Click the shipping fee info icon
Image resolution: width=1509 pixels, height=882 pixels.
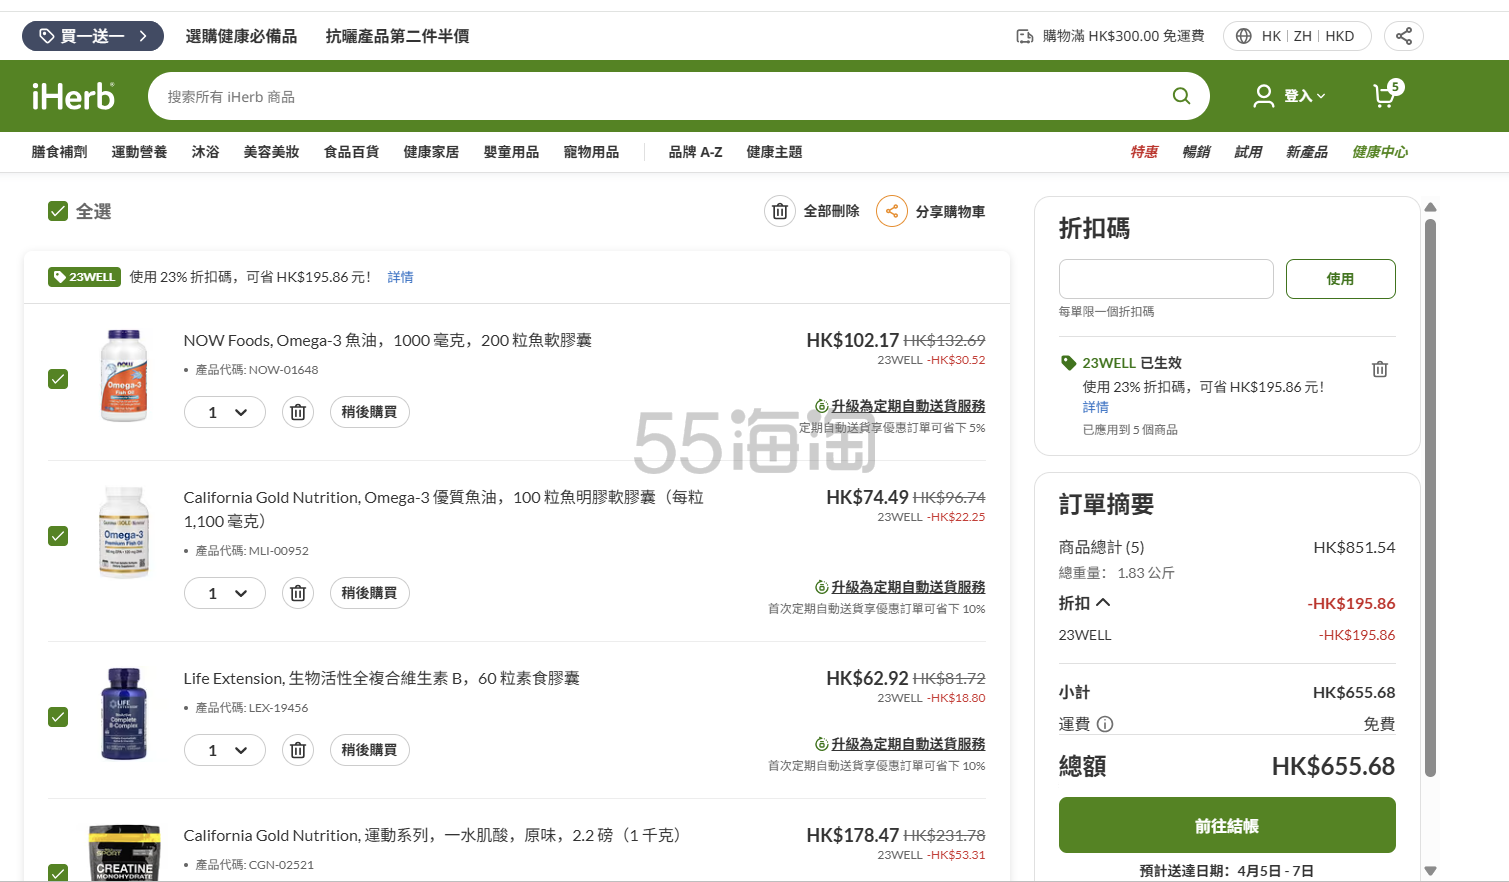click(1105, 724)
